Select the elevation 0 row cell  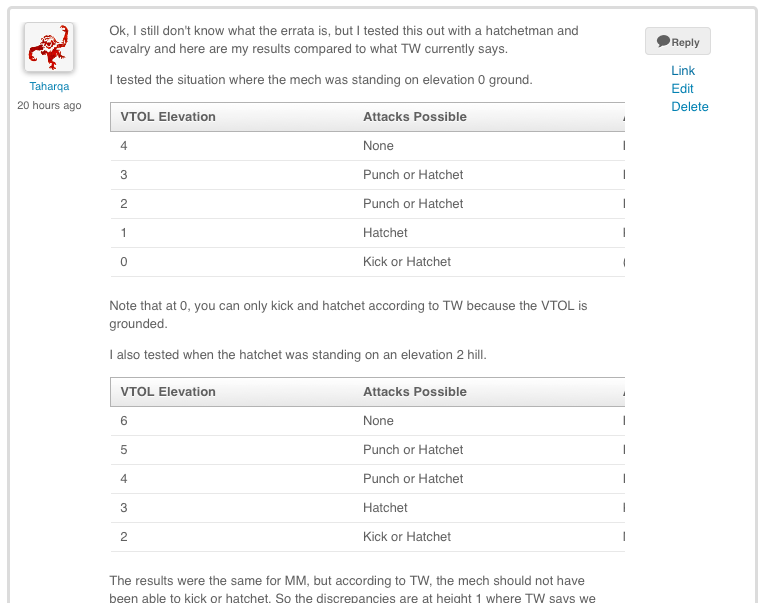tap(124, 262)
